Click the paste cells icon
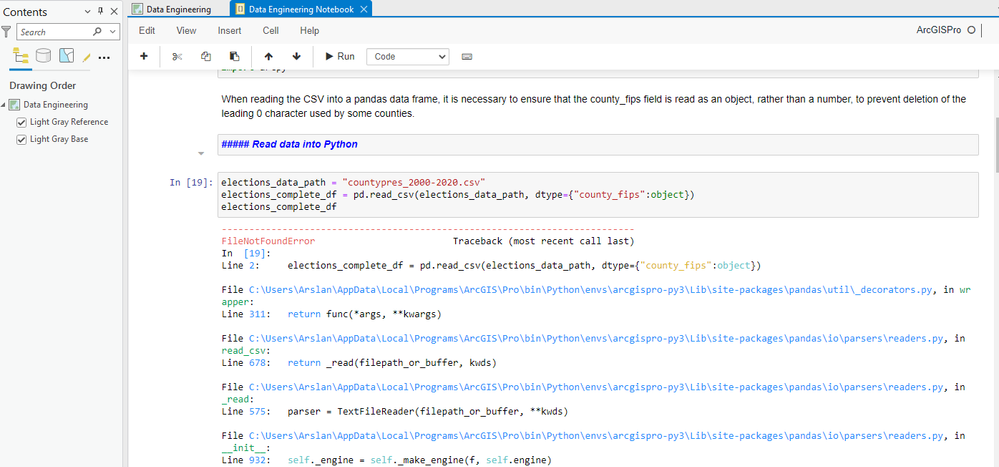Viewport: 999px width, 467px height. click(x=234, y=57)
